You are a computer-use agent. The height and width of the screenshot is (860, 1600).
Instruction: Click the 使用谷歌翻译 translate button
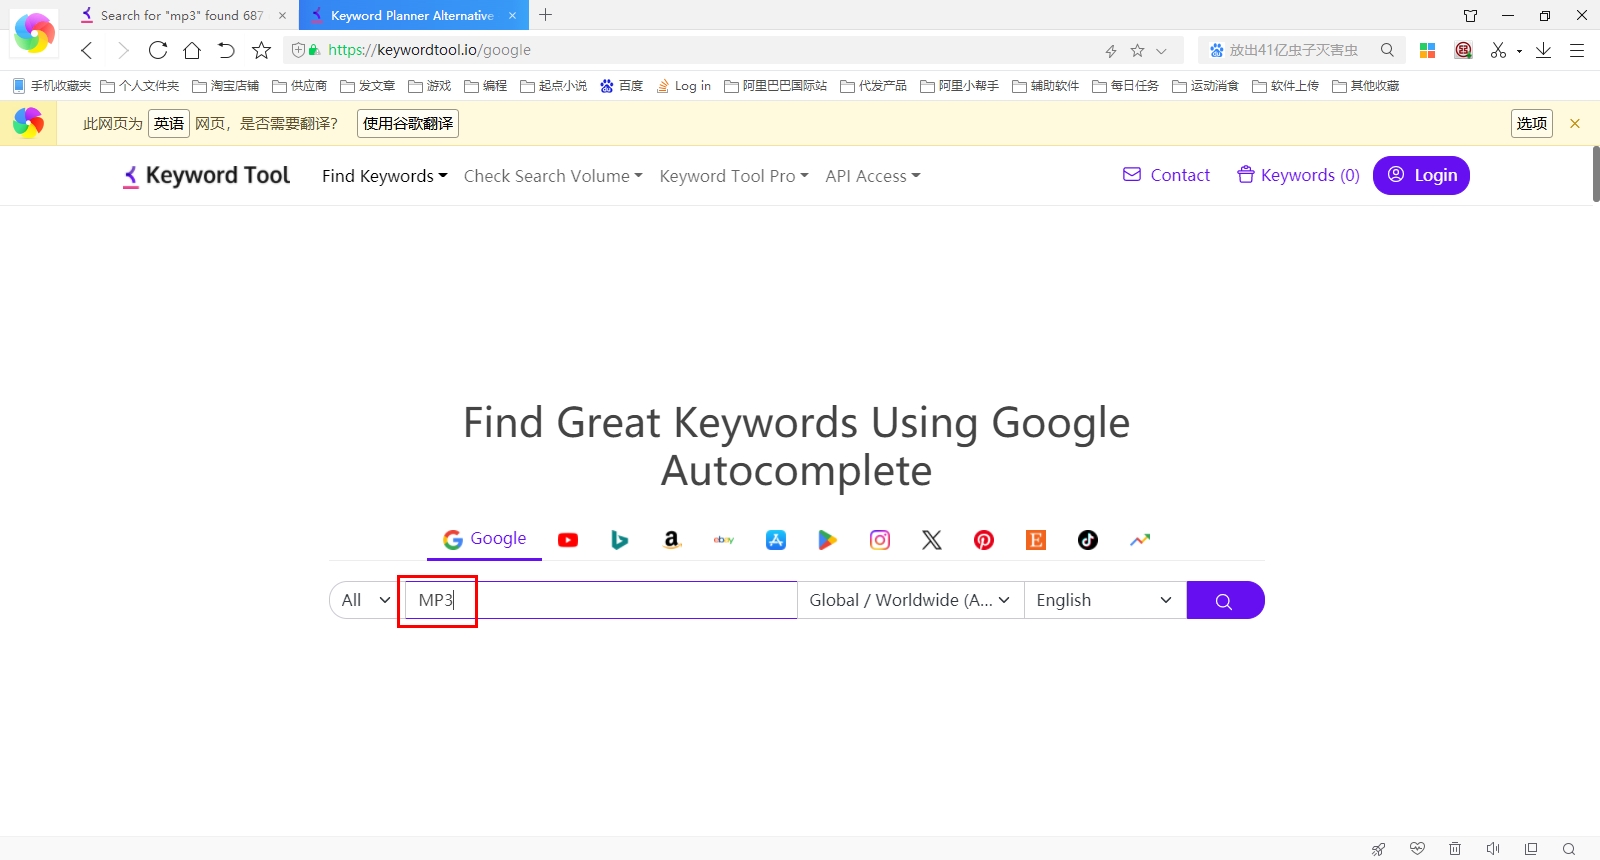408,123
